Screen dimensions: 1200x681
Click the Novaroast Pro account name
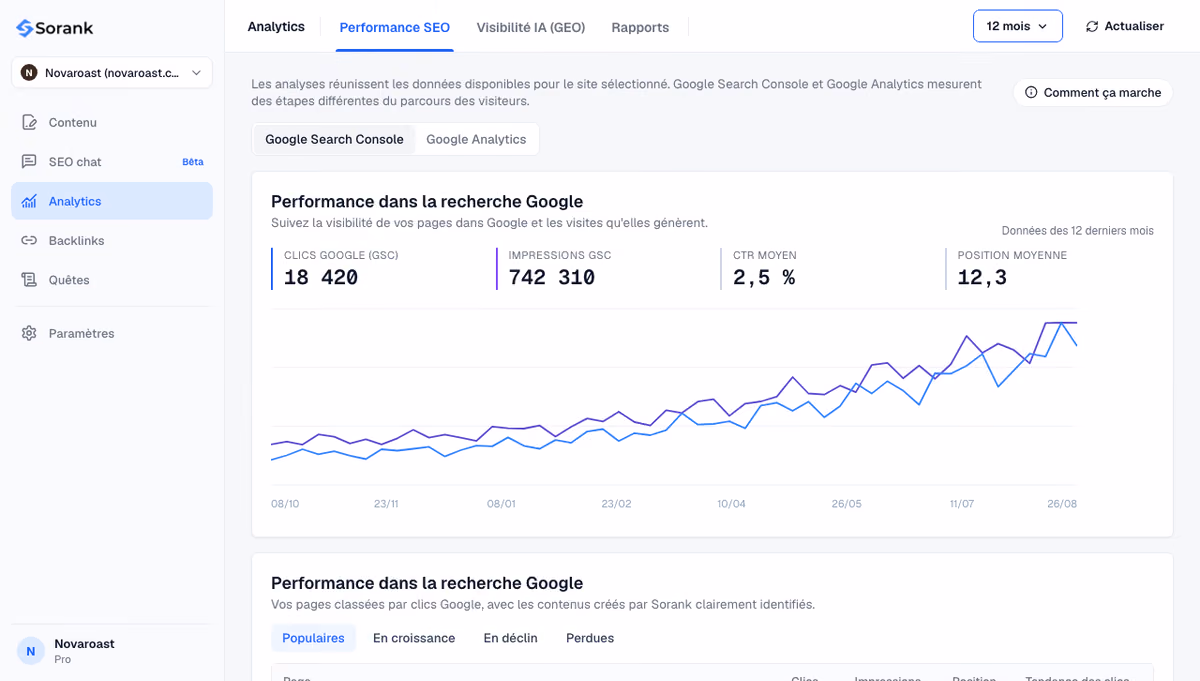coord(84,644)
